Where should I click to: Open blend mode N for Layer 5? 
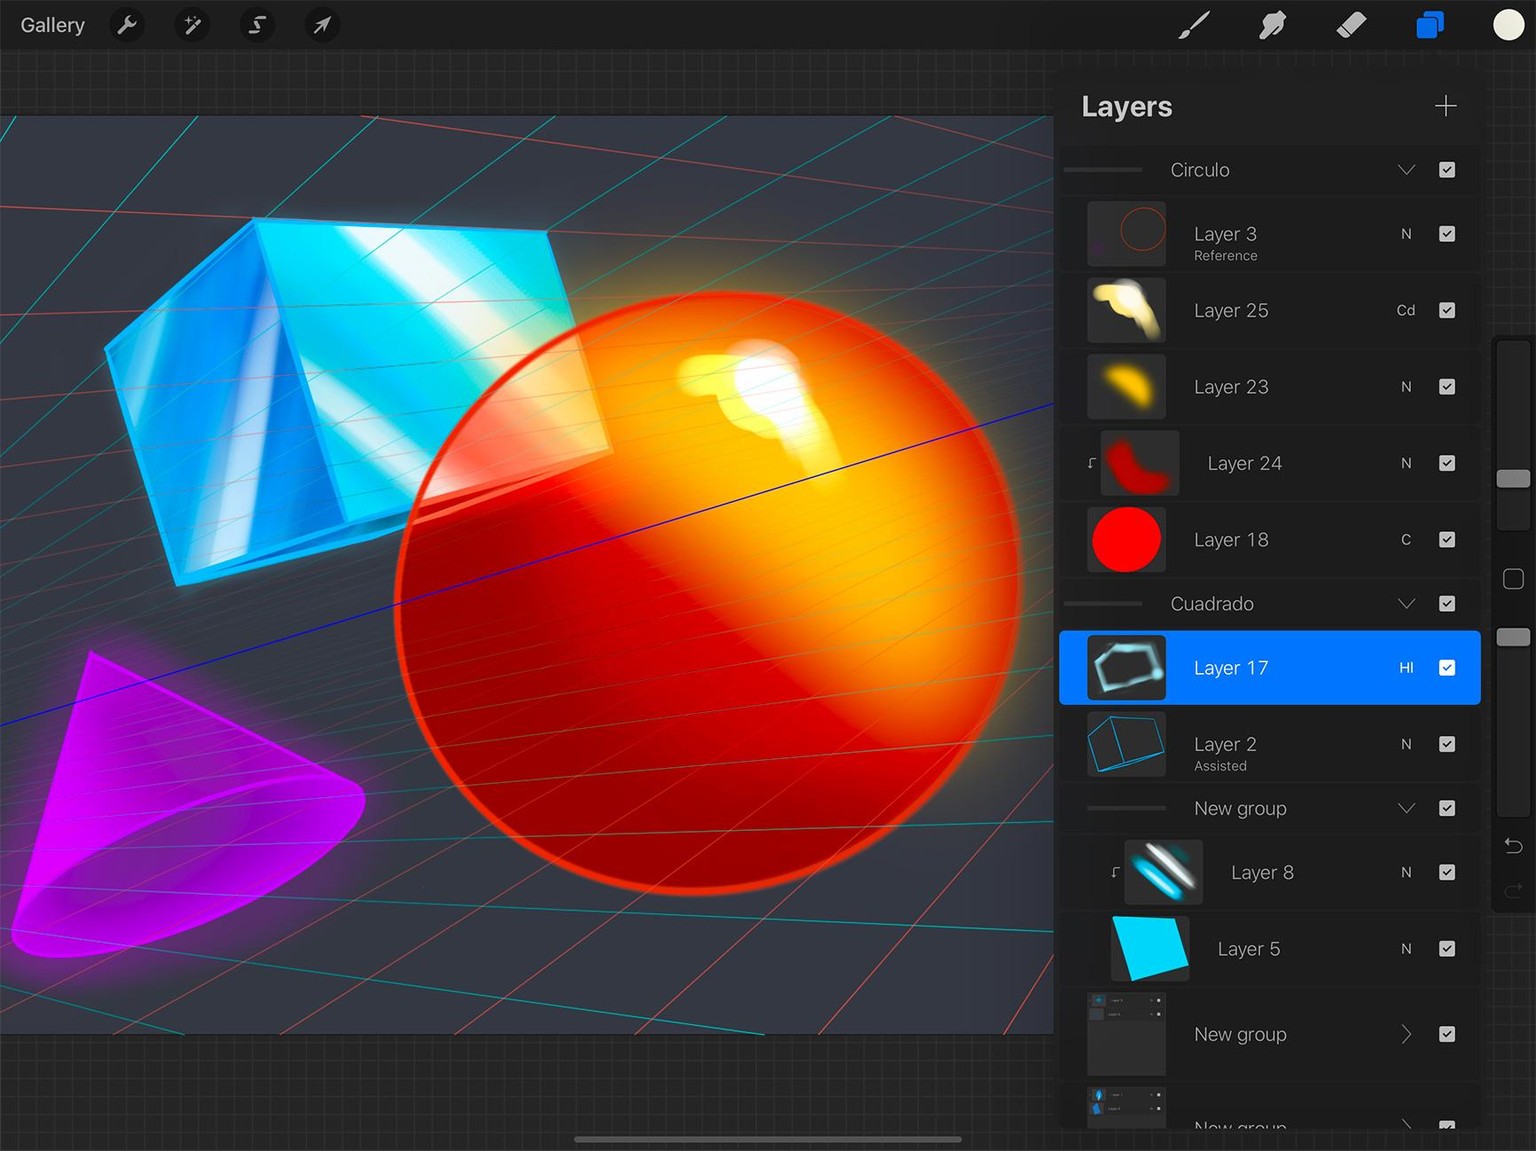[1406, 949]
